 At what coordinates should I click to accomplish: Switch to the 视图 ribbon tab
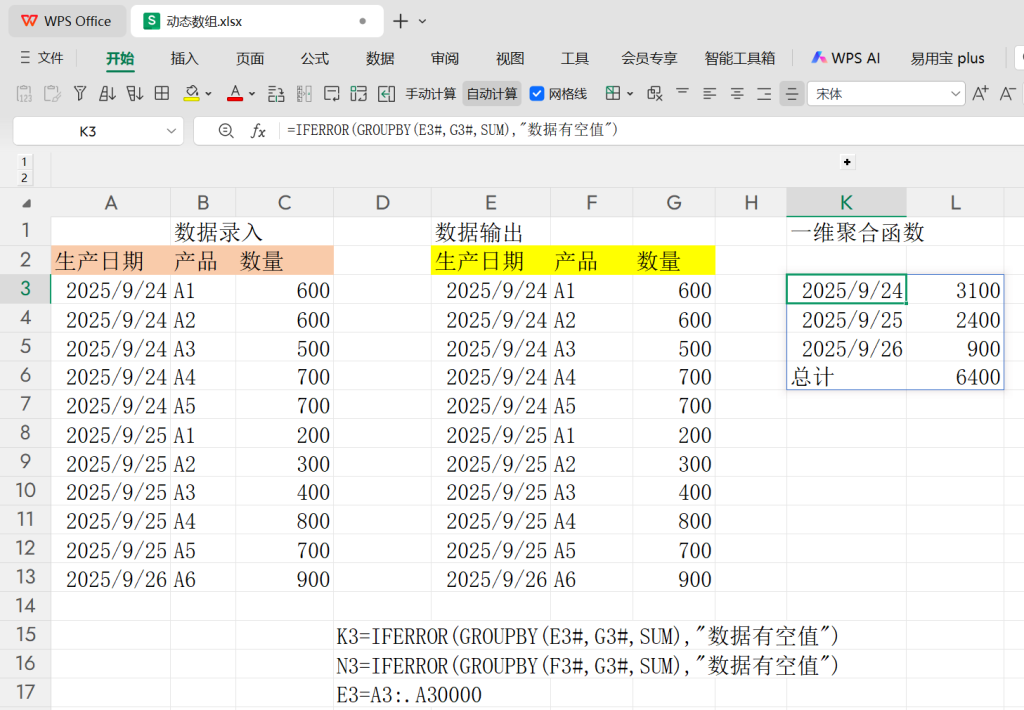tap(510, 58)
